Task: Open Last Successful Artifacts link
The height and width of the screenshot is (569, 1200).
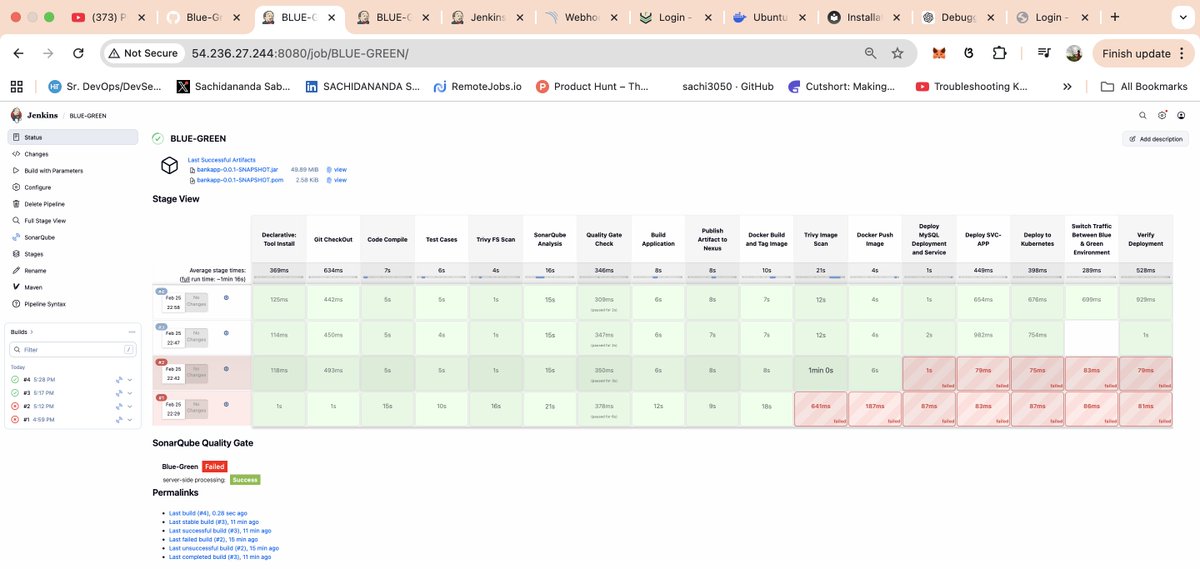Action: [222, 160]
